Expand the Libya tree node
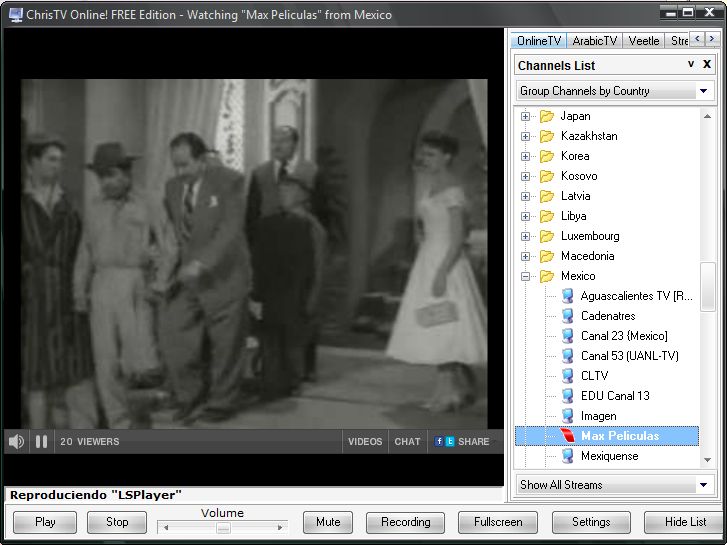Image resolution: width=727 pixels, height=545 pixels. coord(525,216)
